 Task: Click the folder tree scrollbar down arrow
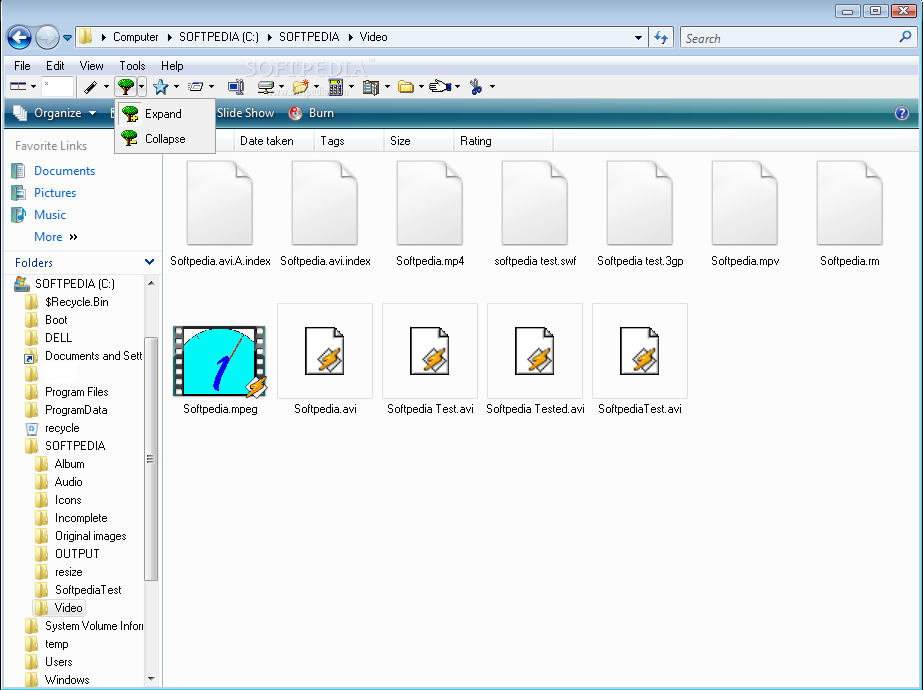coord(151,679)
